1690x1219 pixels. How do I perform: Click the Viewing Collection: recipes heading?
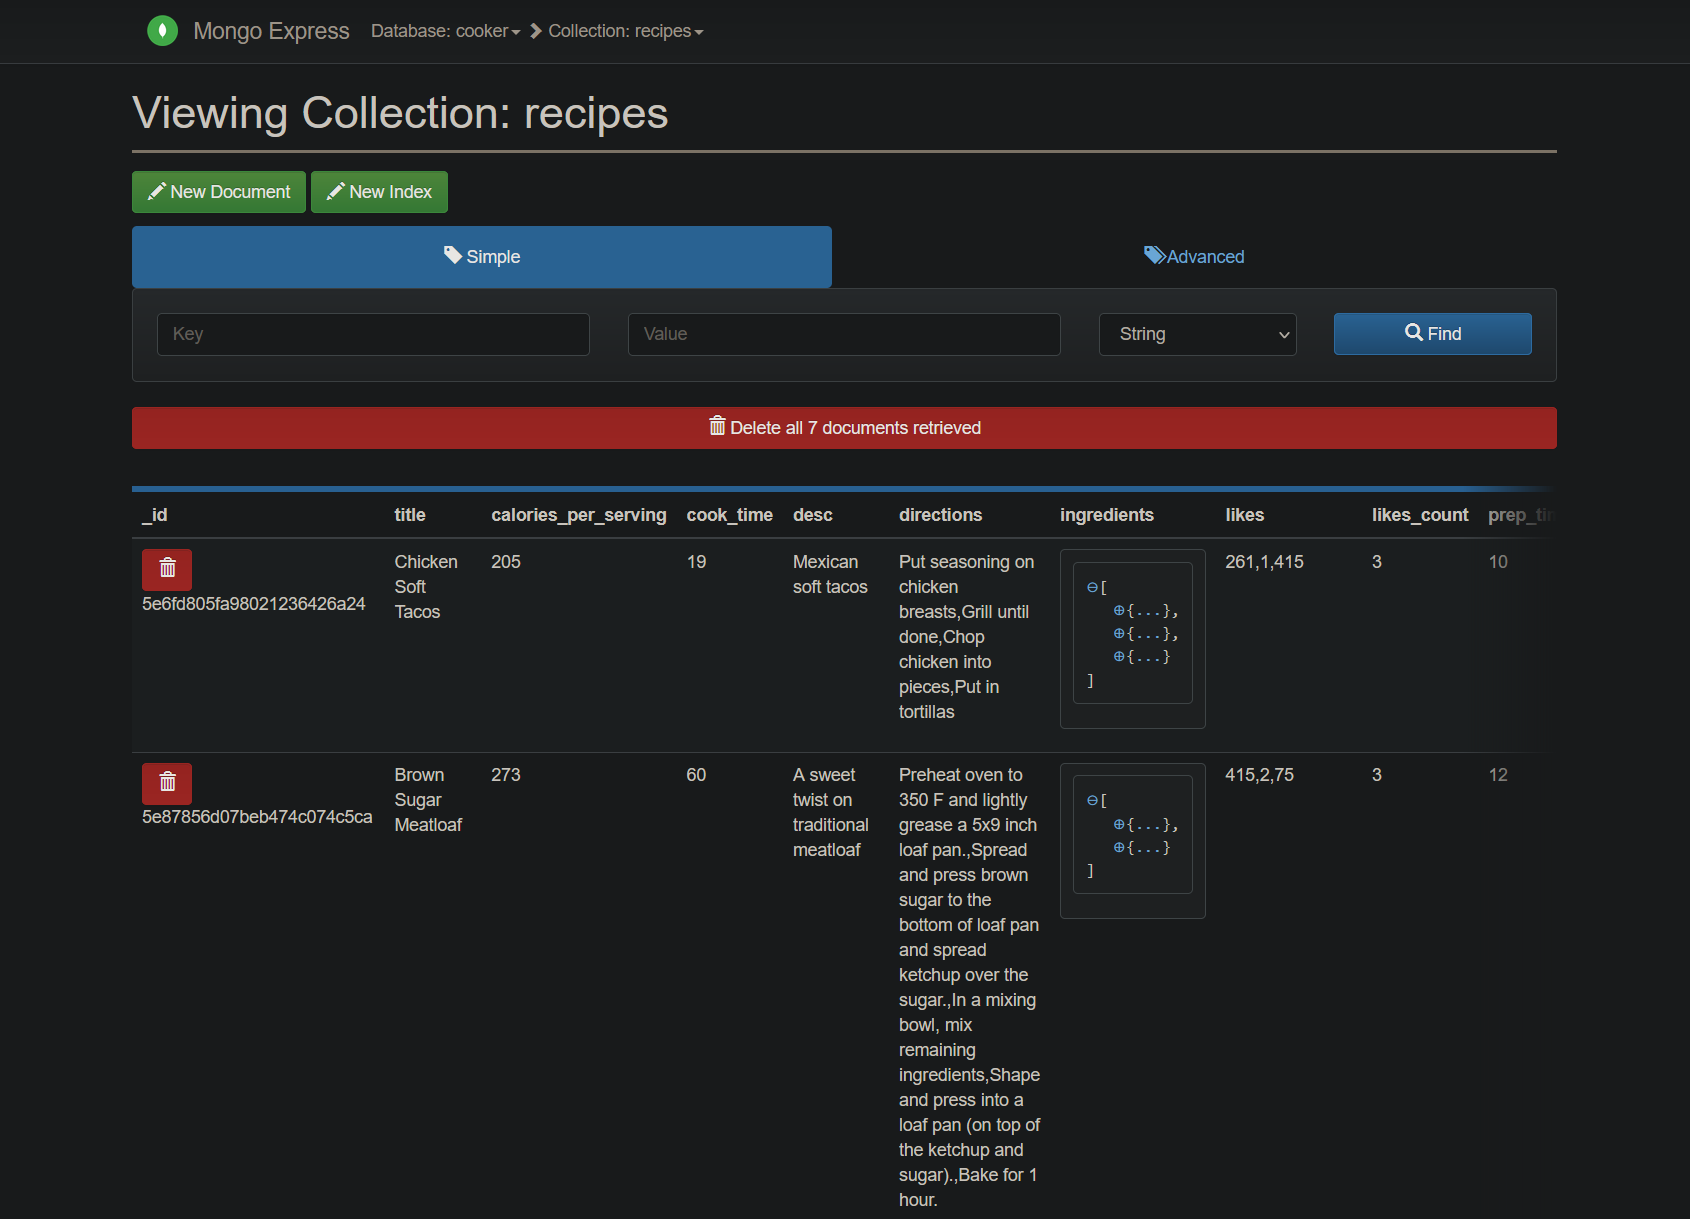(x=400, y=113)
